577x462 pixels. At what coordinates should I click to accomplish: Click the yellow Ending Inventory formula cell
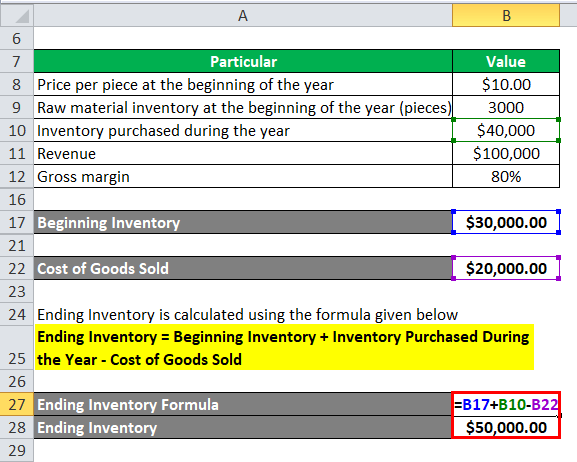[x=284, y=347]
